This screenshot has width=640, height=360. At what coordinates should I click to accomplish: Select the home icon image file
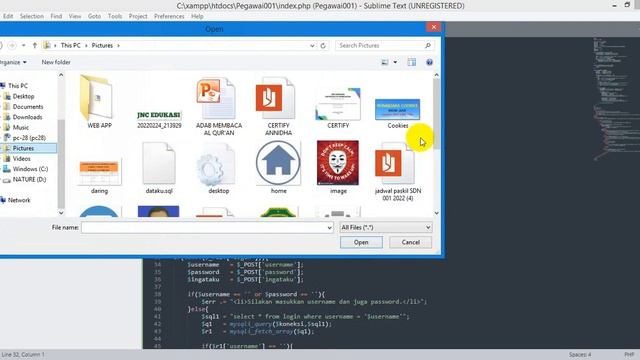(x=278, y=167)
